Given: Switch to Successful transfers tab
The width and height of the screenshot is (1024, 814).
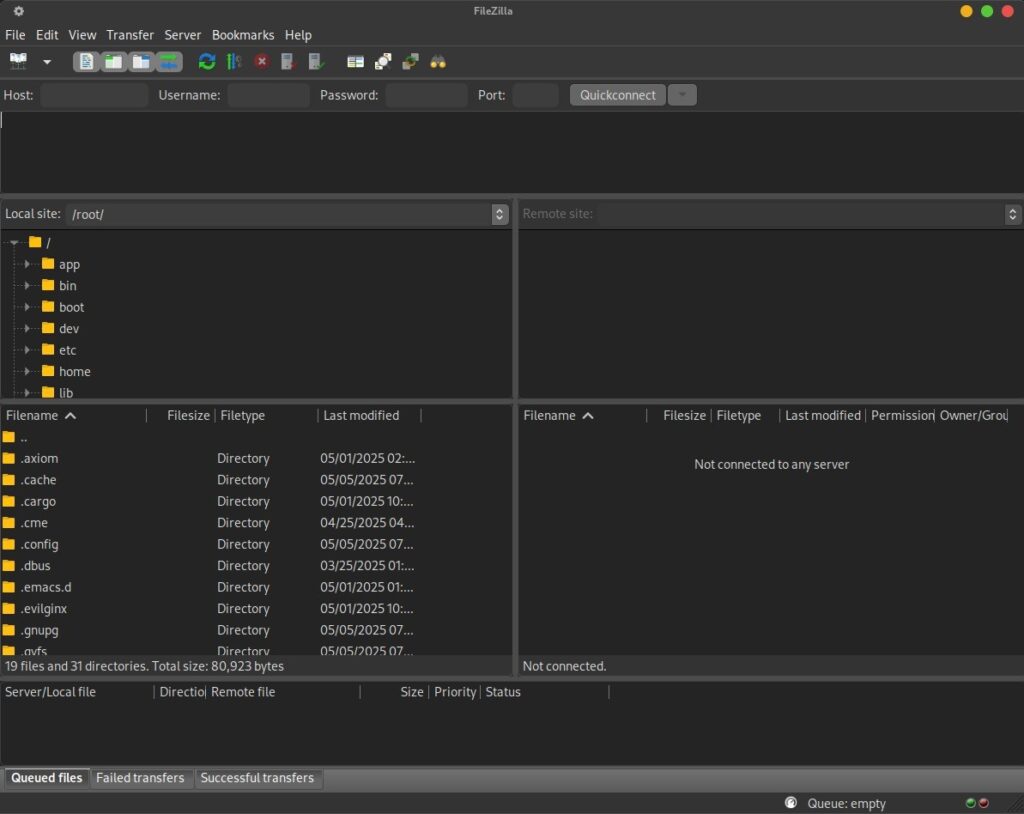Looking at the screenshot, I should (x=257, y=777).
